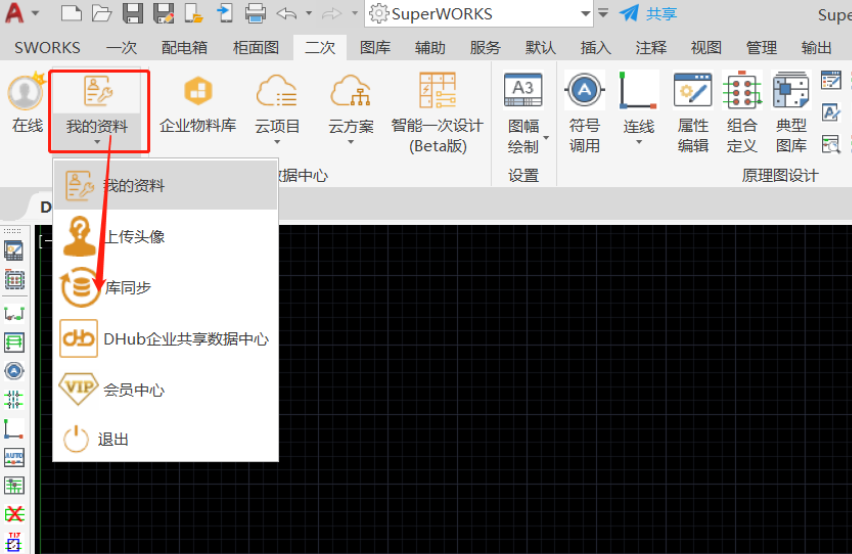Open the quick access toolbar customize arrow
This screenshot has width=852, height=554.
[x=603, y=13]
